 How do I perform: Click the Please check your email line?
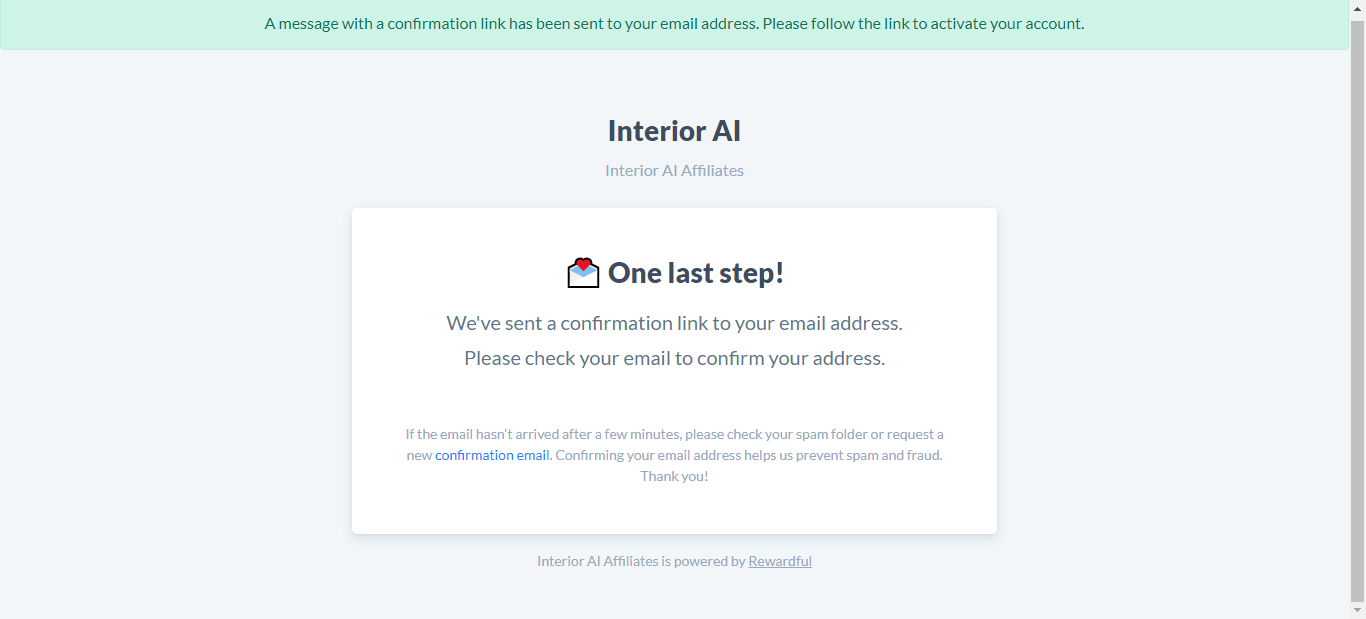(x=674, y=358)
